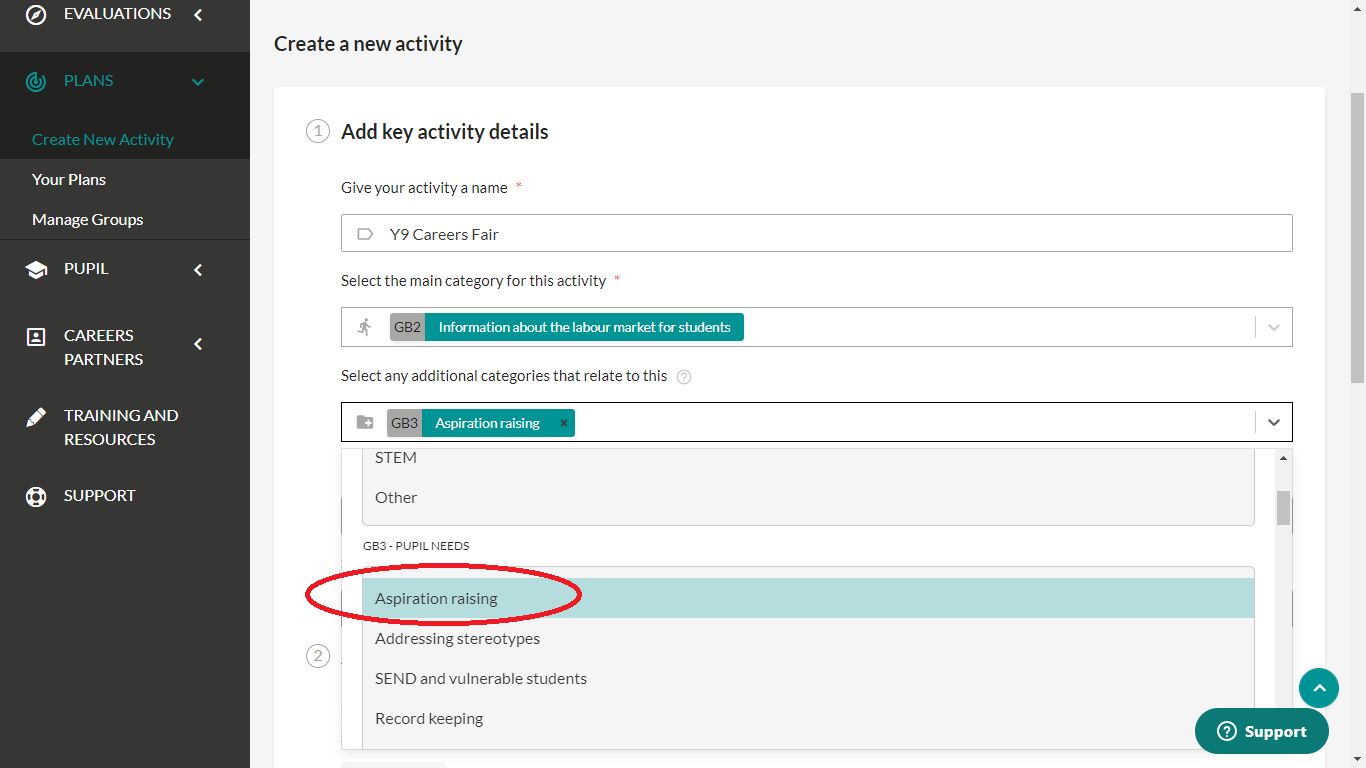The image size is (1366, 768).
Task: Go to Manage Groups
Action: pos(87,220)
